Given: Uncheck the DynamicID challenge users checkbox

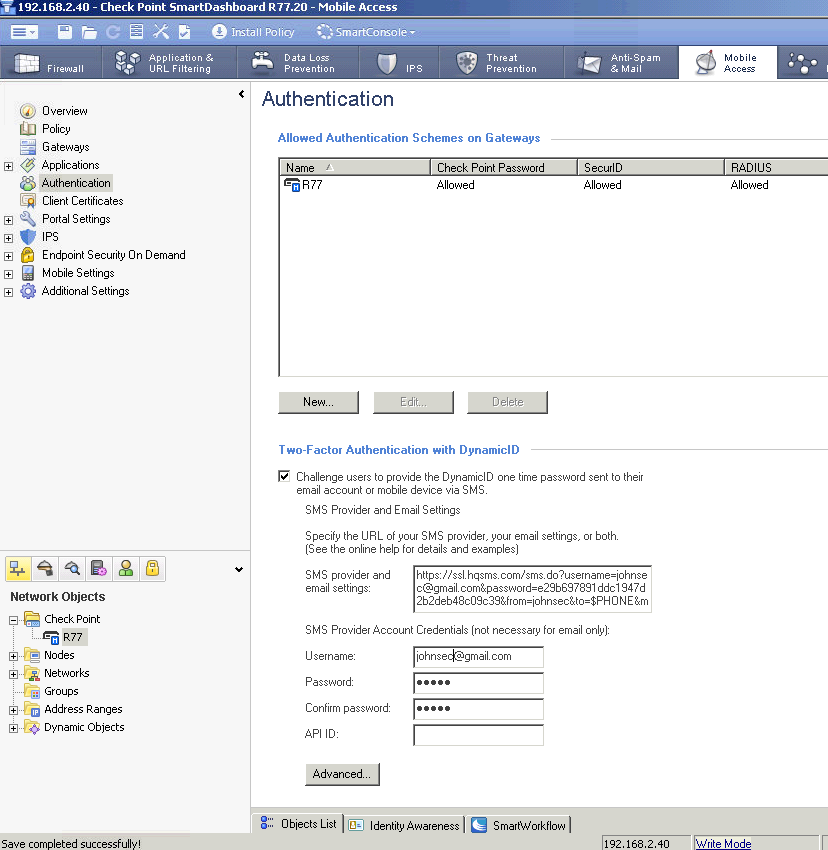Looking at the screenshot, I should click(x=284, y=476).
